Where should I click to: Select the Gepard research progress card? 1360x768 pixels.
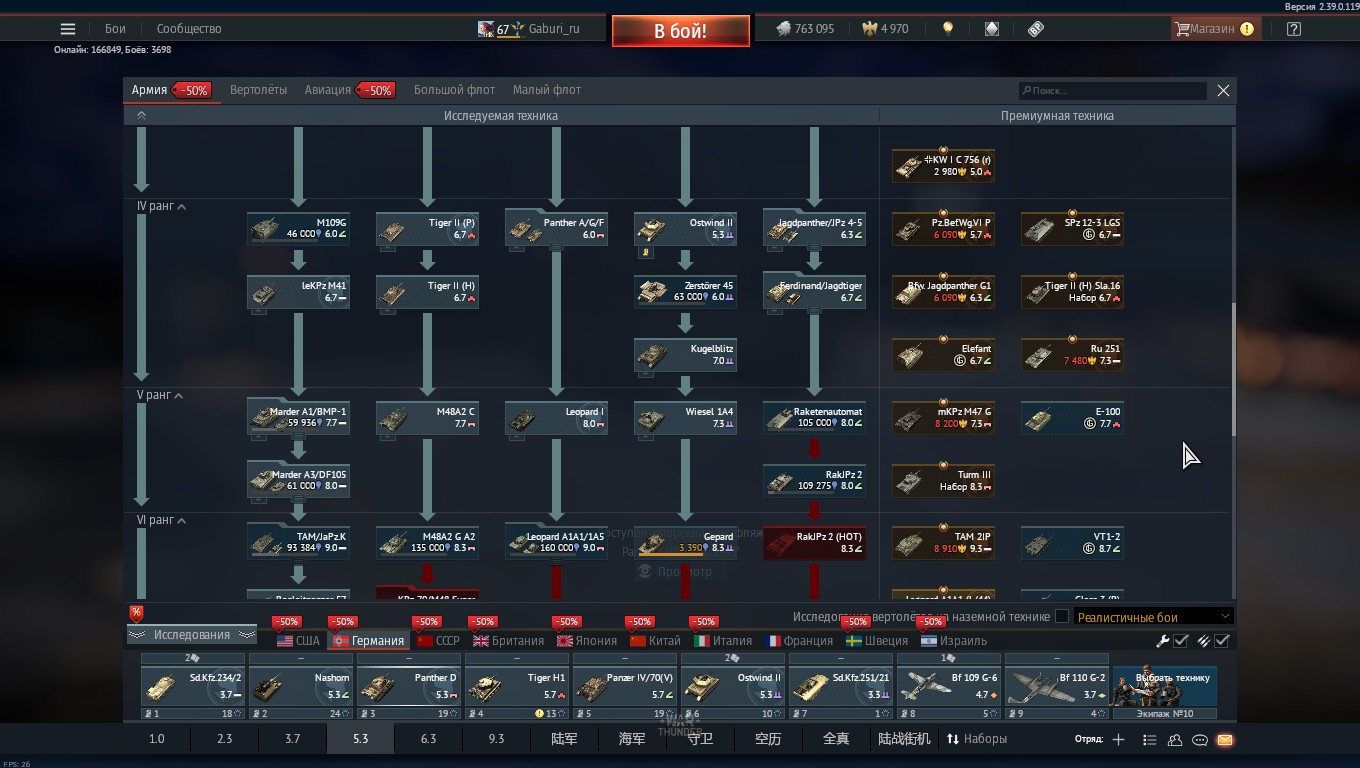pos(685,543)
